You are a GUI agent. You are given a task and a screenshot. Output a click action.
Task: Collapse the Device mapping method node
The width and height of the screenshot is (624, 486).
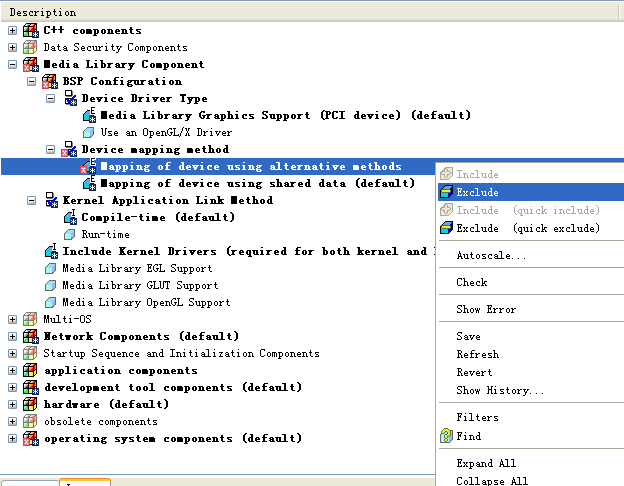click(x=51, y=150)
